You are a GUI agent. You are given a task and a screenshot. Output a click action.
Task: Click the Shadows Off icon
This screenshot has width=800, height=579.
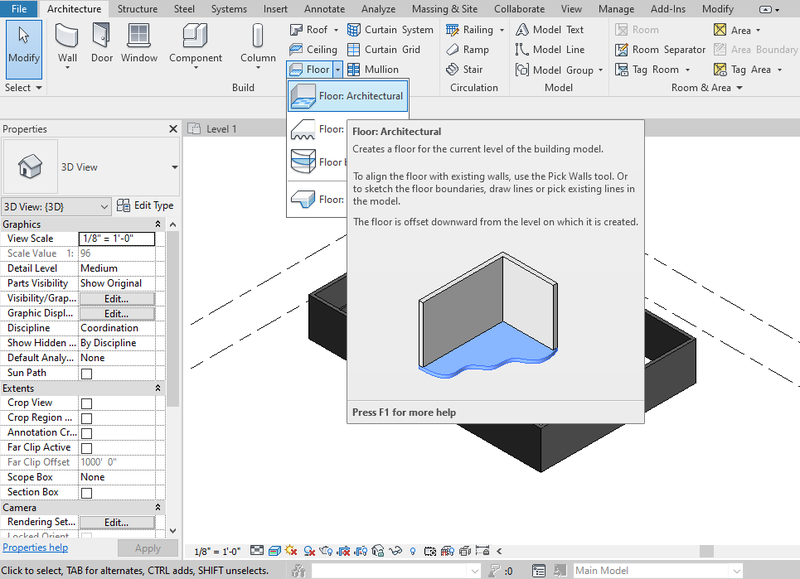coord(309,551)
